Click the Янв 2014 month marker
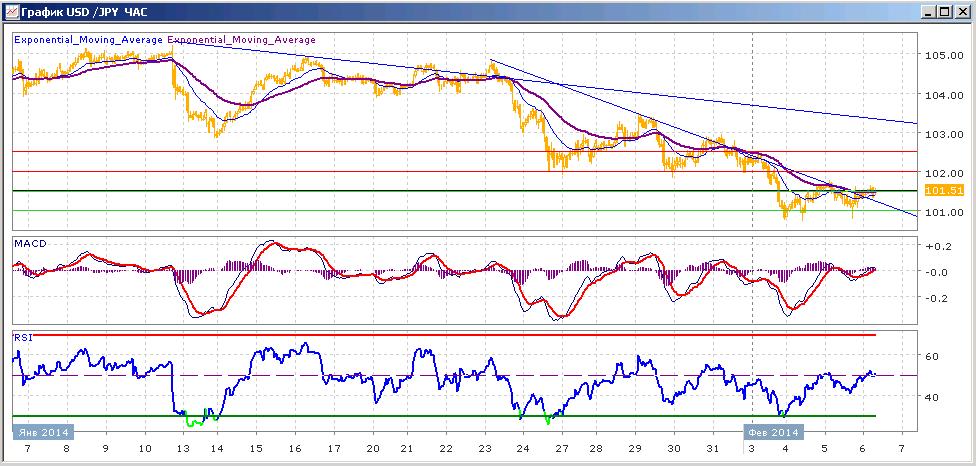 coord(43,432)
